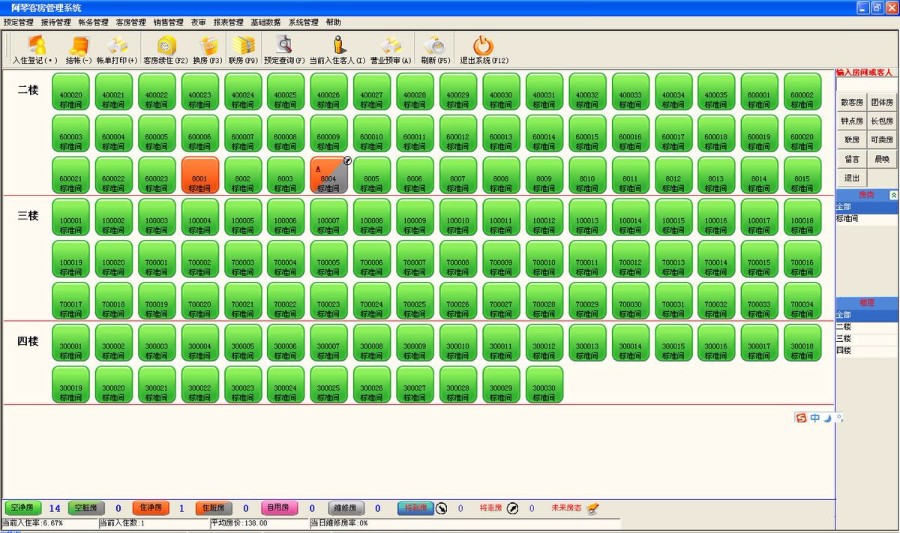Open 客房管理 menu
This screenshot has width=900, height=533.
[131, 22]
